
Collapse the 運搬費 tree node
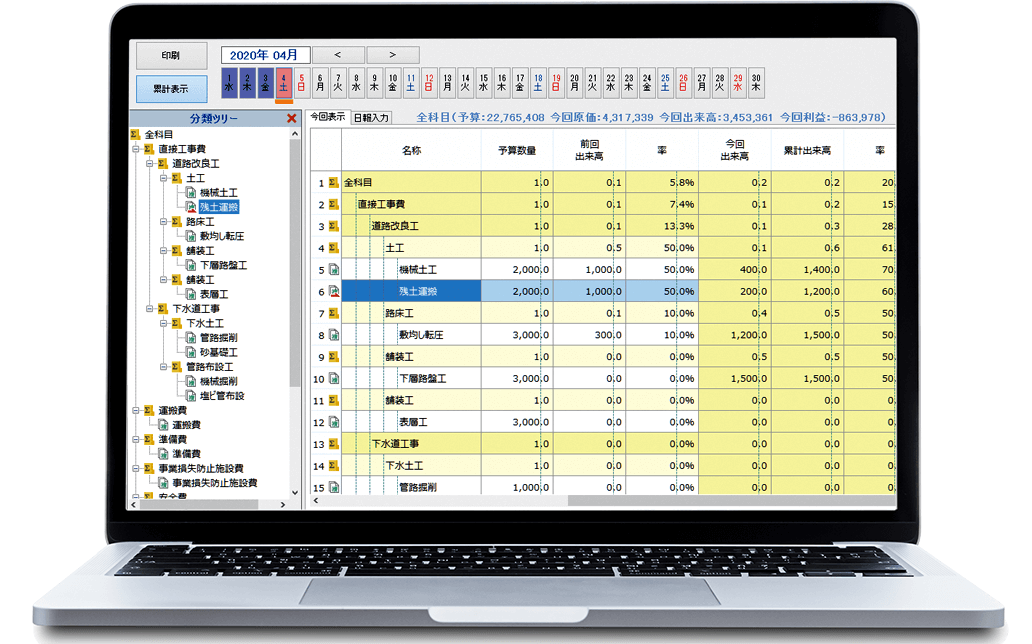coord(135,410)
